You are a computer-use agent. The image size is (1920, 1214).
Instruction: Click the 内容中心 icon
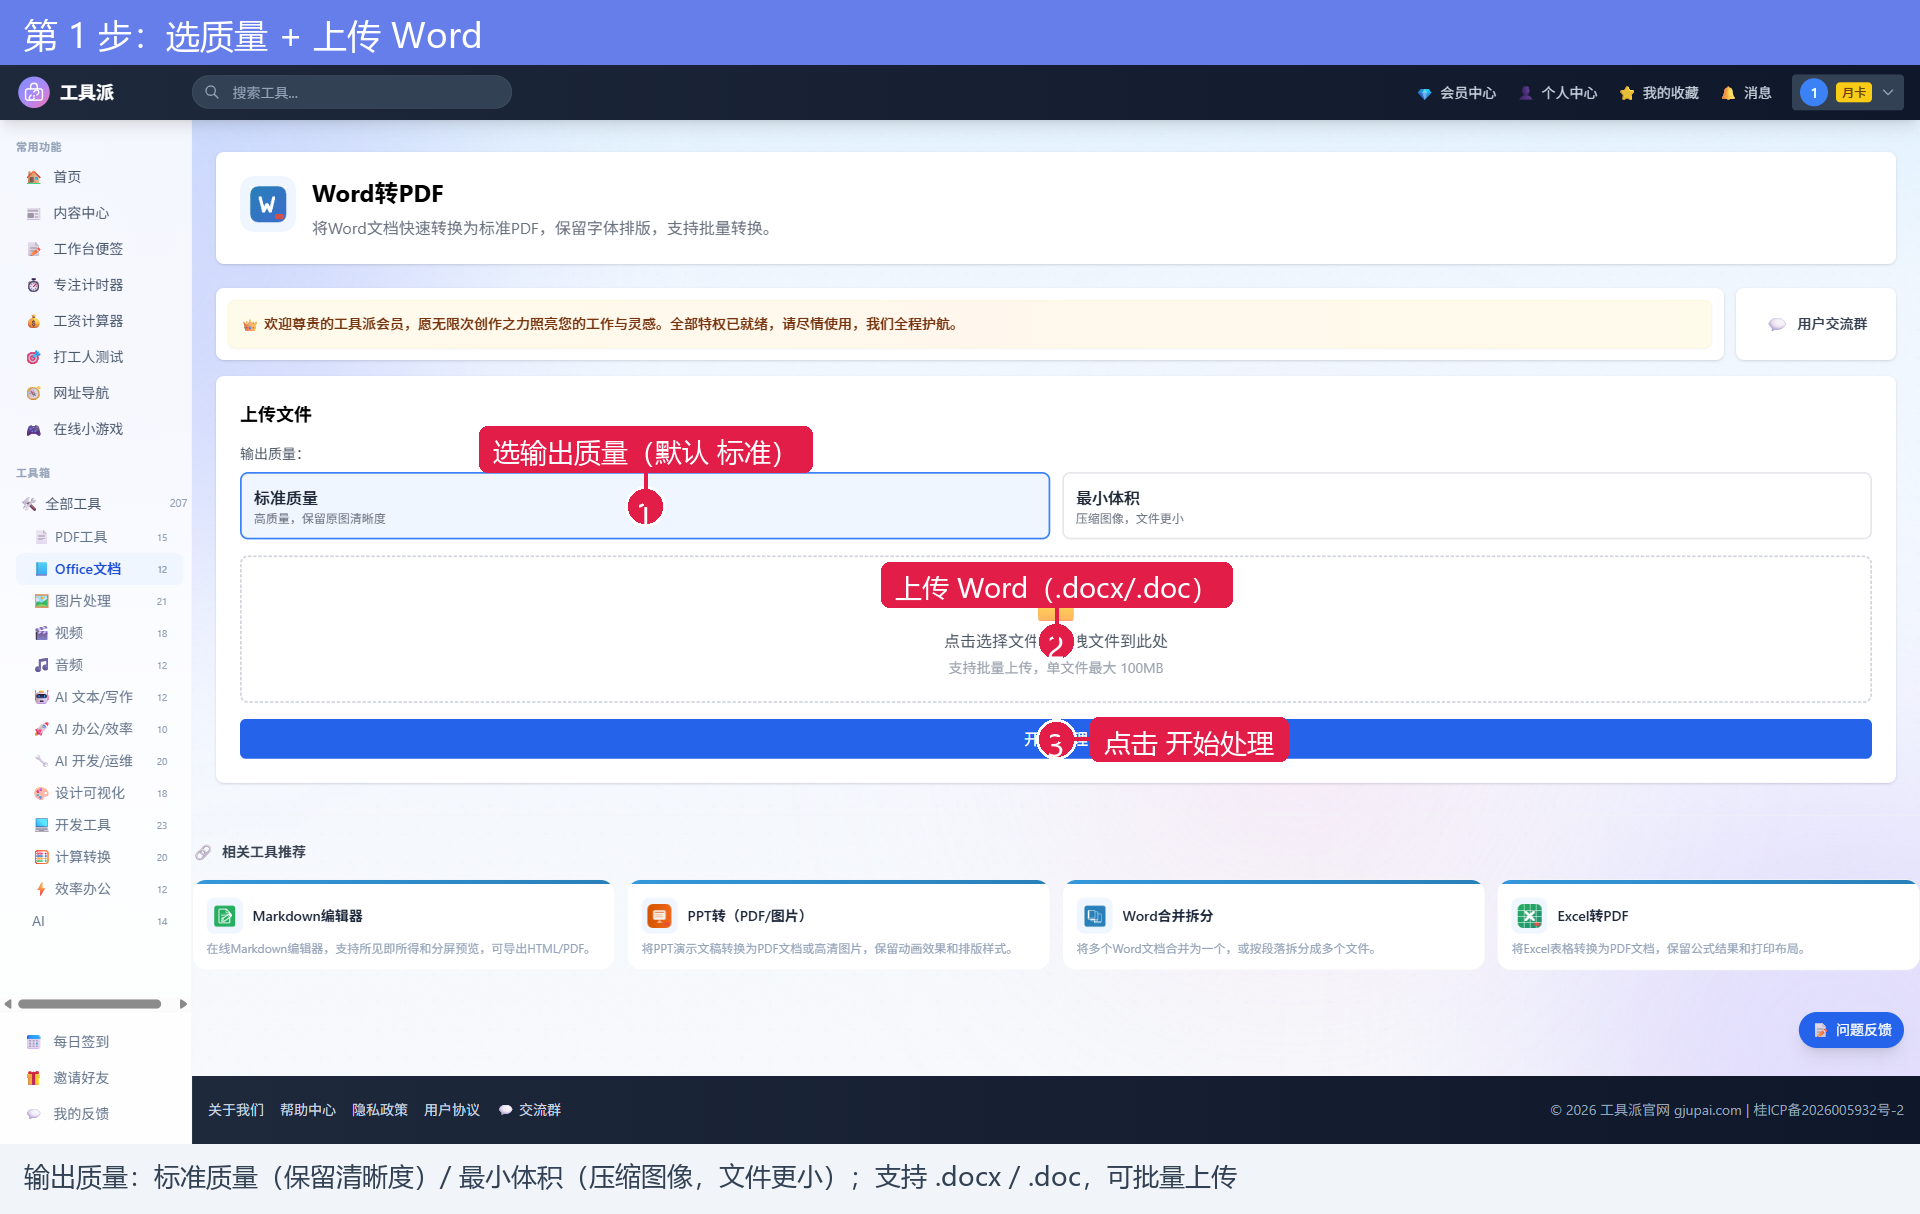click(x=34, y=213)
